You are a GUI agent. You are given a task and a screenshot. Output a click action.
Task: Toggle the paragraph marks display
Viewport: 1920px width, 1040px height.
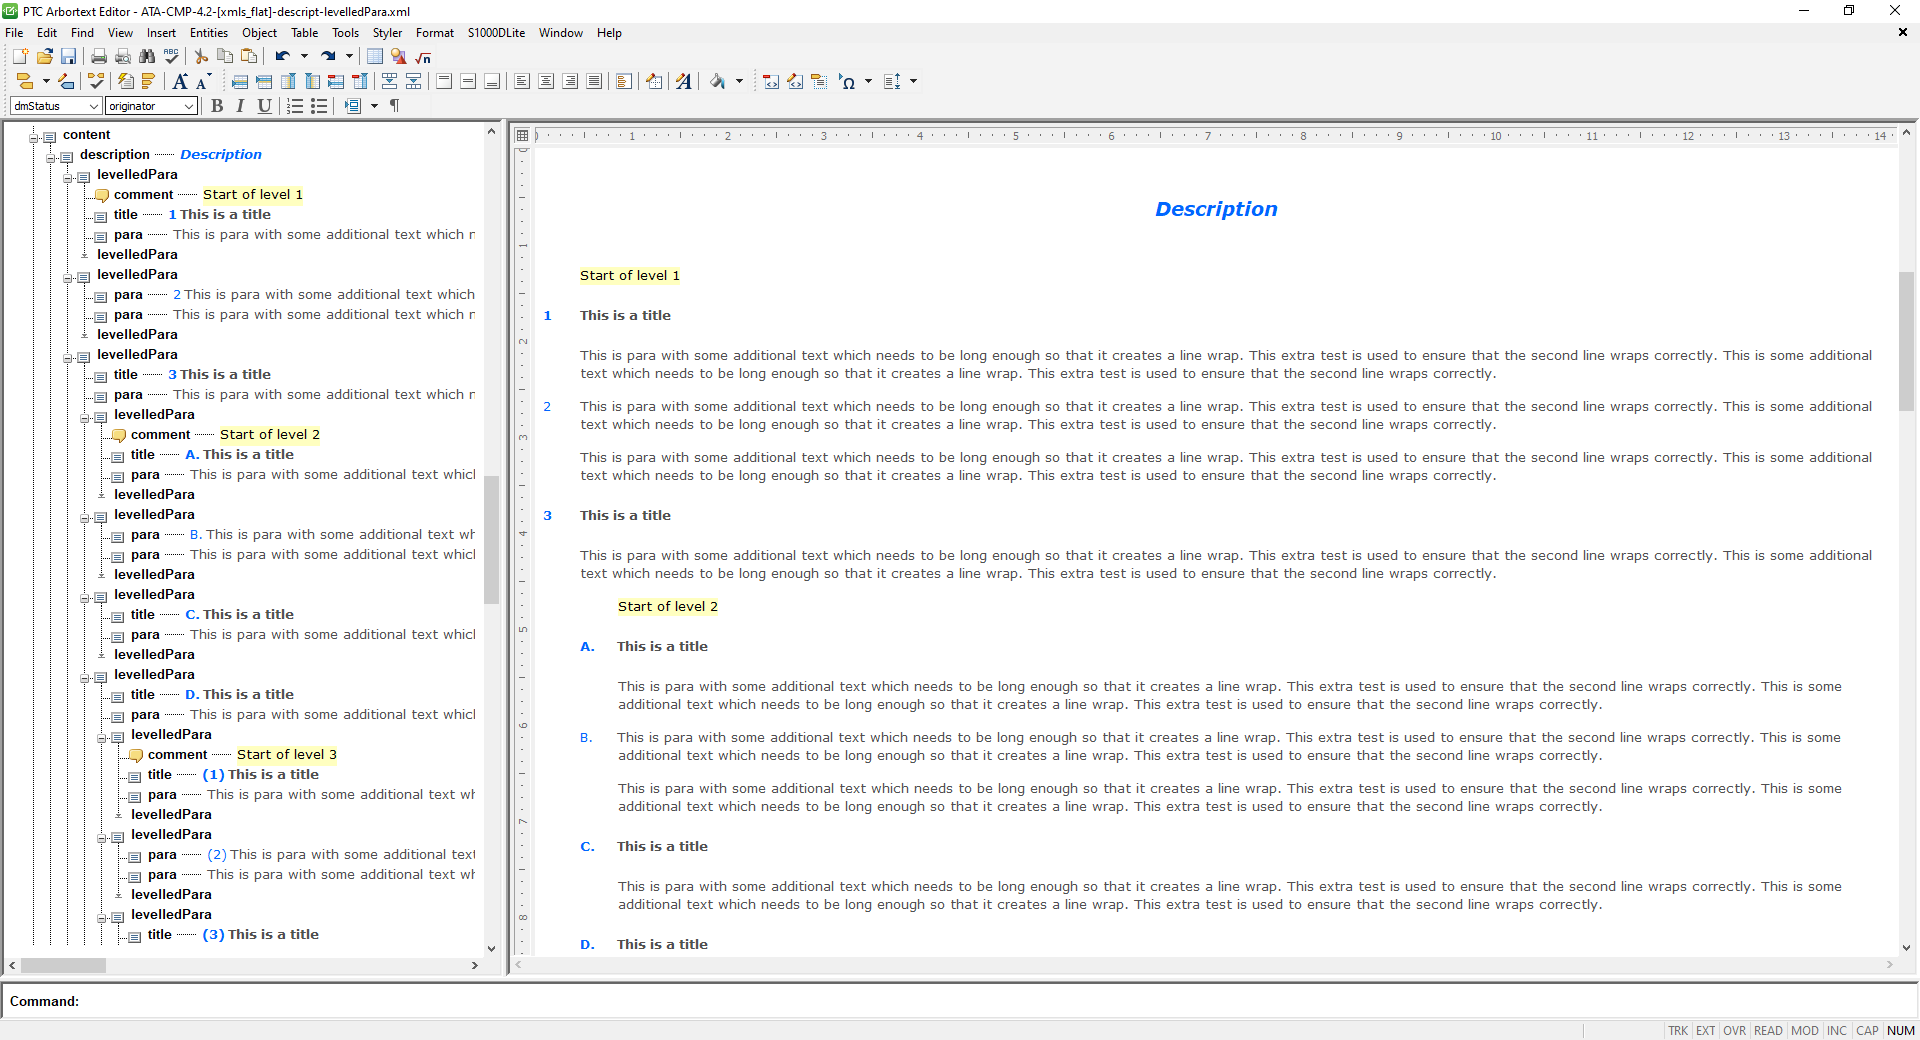click(394, 106)
